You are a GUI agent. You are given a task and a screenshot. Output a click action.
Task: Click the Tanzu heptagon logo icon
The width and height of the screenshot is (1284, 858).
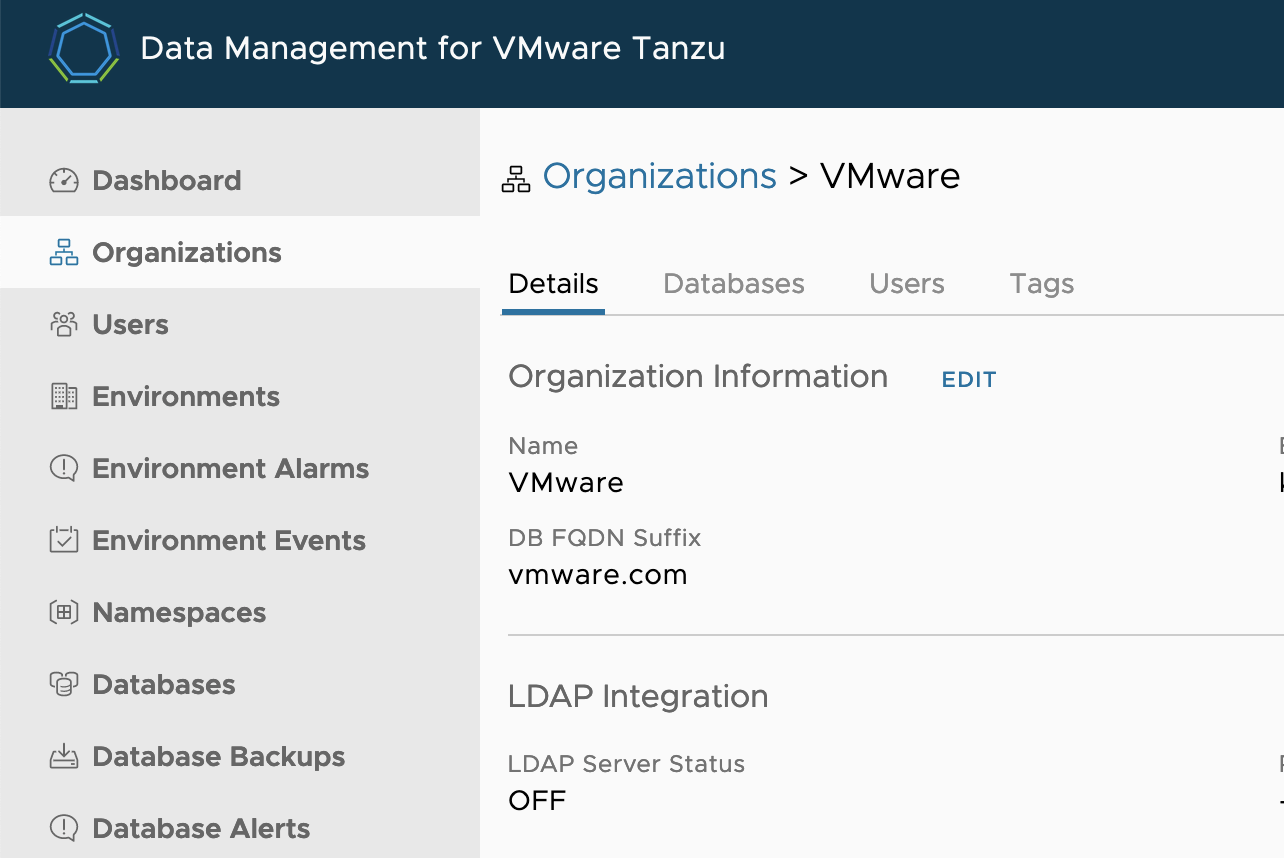[x=84, y=48]
